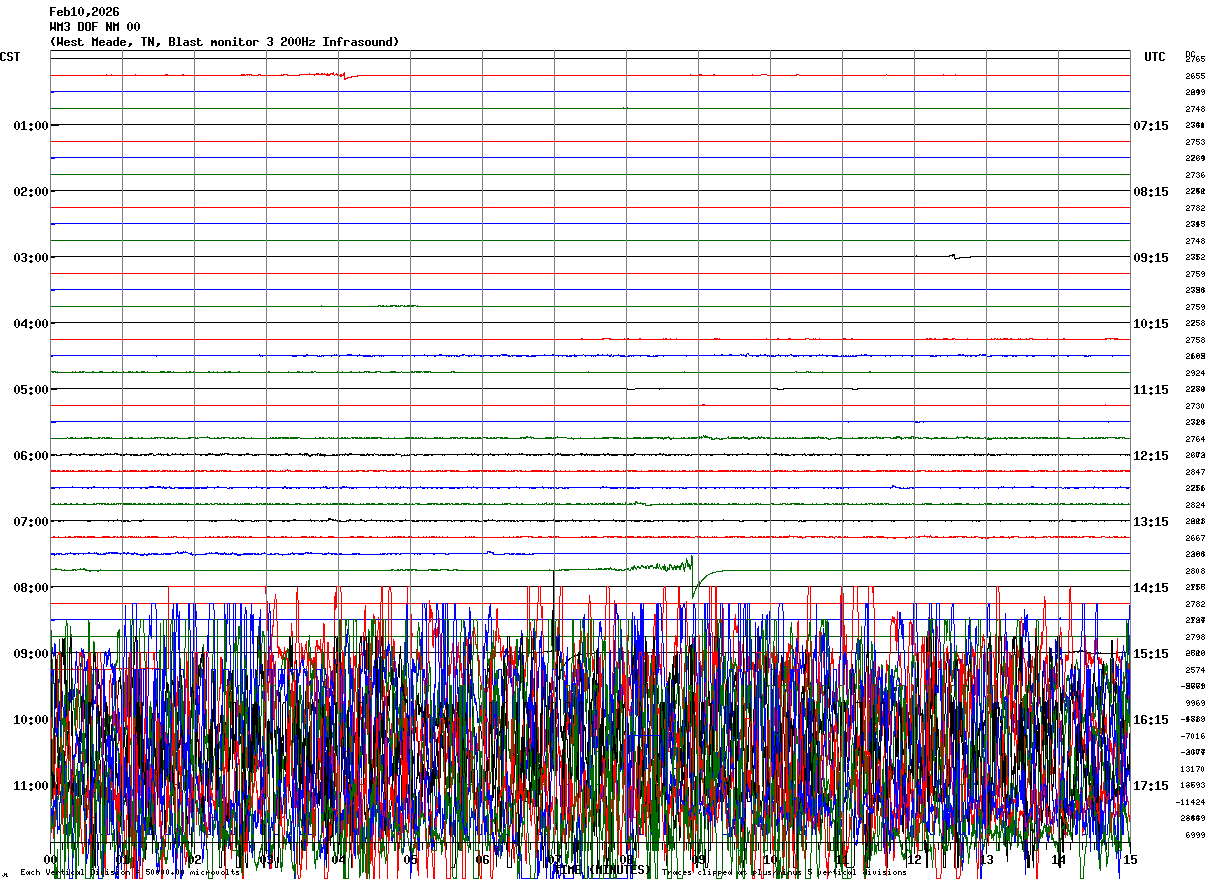
Task: Click the "11:00" CST time label
Action: tap(31, 786)
